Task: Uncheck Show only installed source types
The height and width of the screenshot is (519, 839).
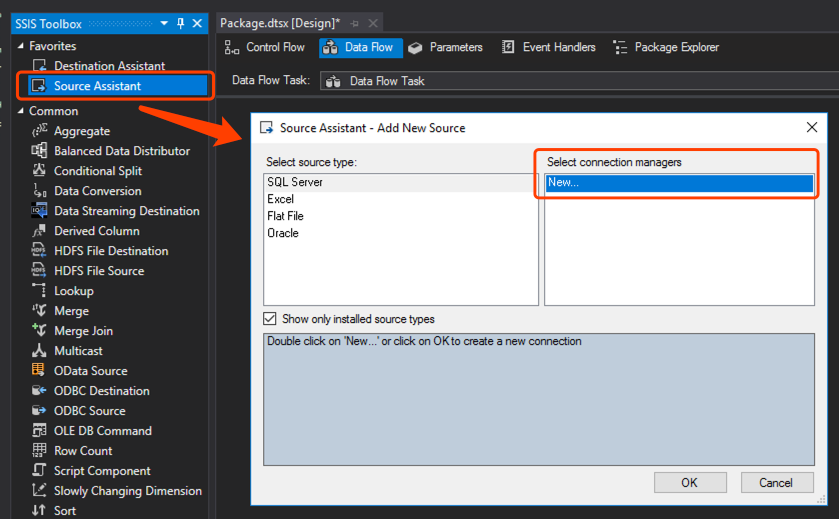Action: tap(270, 319)
